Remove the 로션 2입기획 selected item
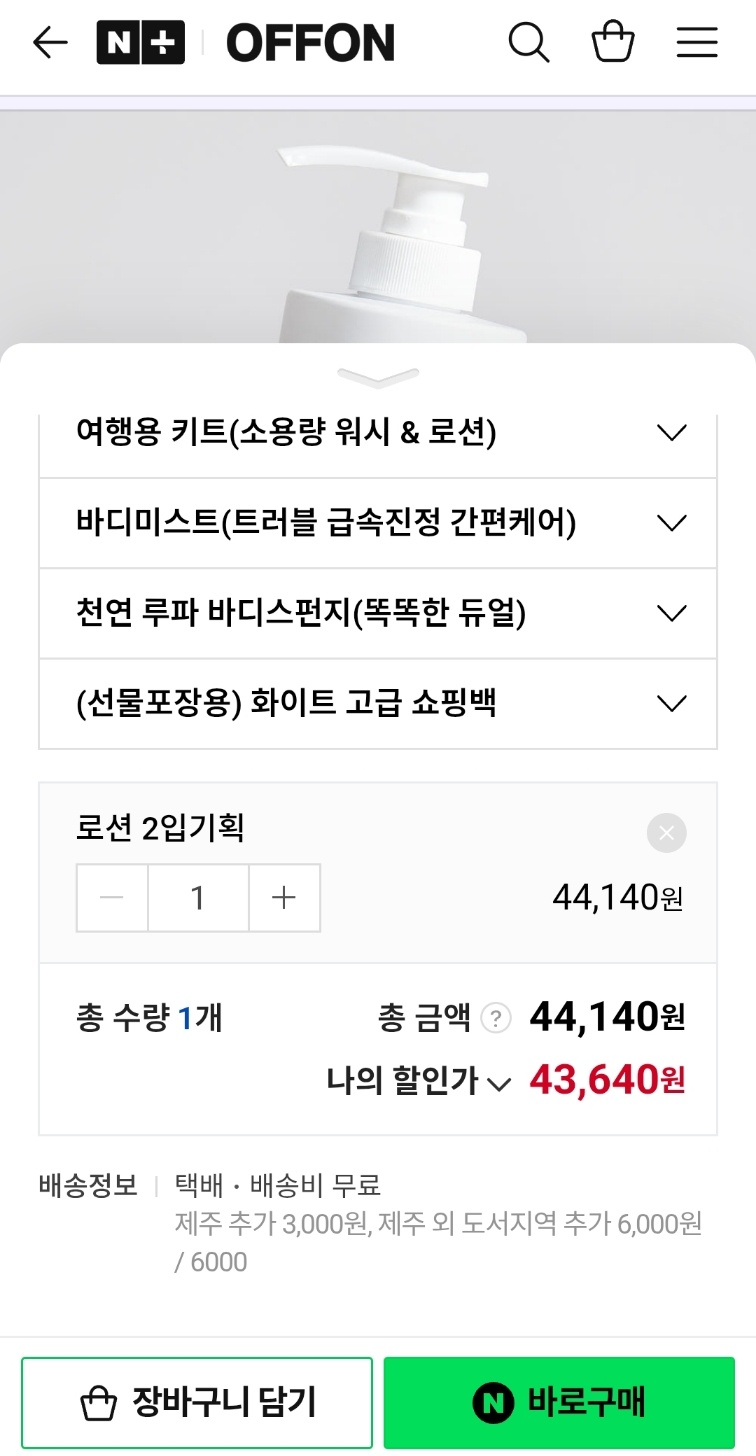 pyautogui.click(x=666, y=833)
